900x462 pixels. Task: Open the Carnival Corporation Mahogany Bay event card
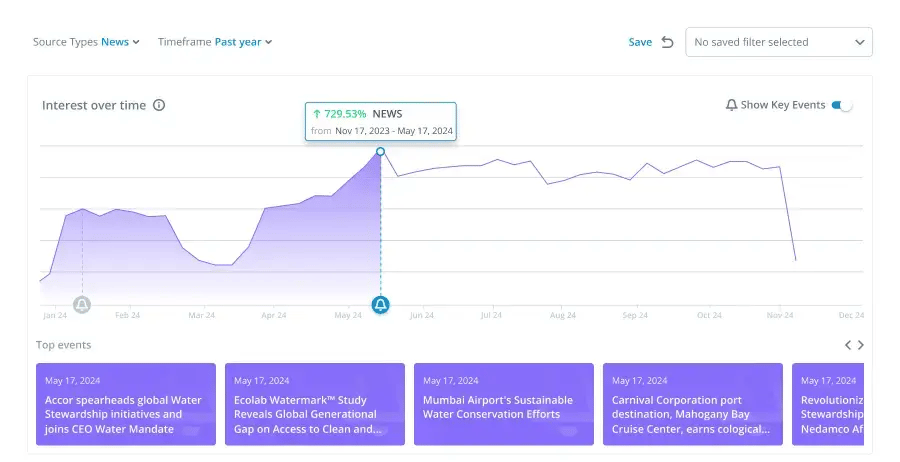pyautogui.click(x=692, y=404)
